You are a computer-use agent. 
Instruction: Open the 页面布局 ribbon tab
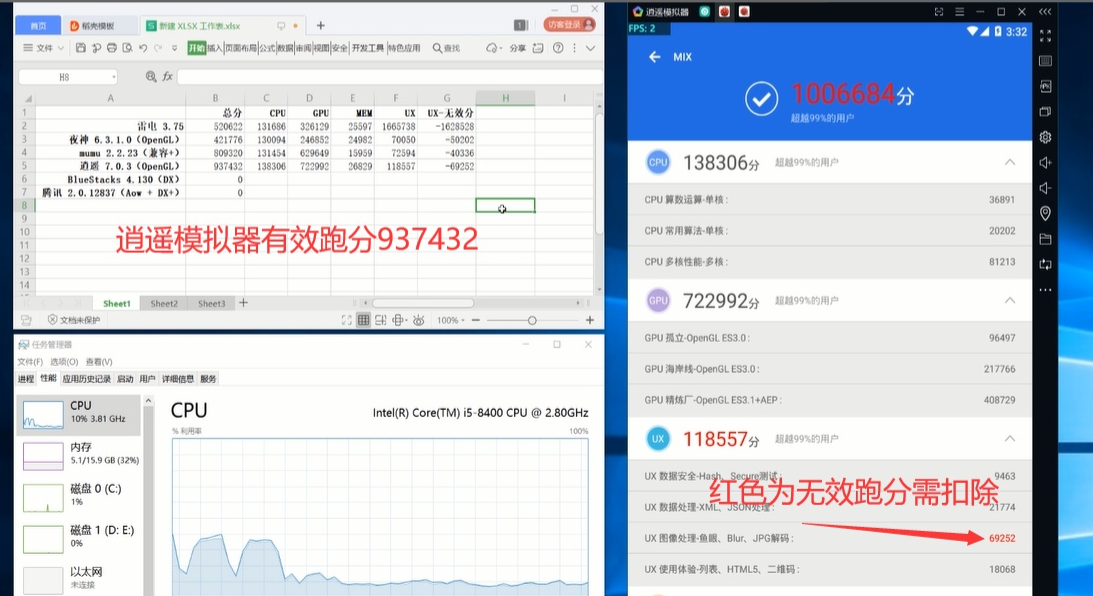tap(240, 48)
